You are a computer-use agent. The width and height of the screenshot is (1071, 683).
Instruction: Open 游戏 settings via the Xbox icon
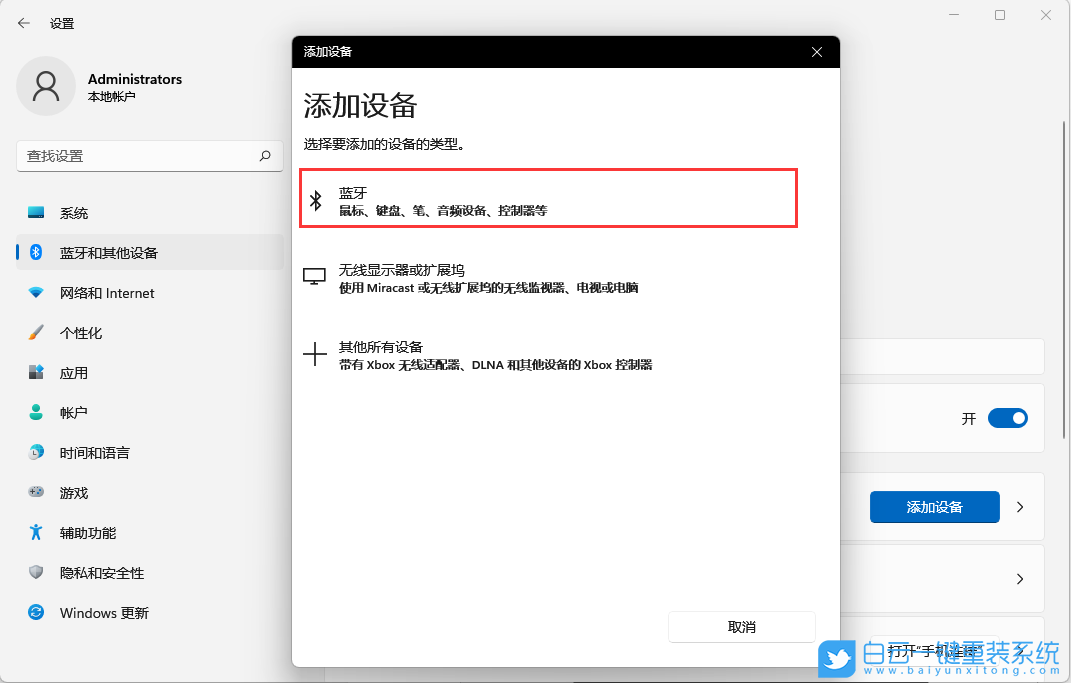35,492
